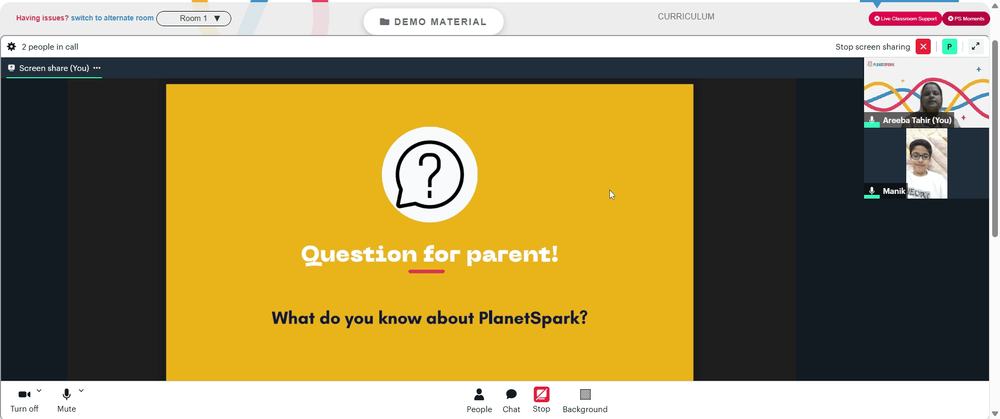Image resolution: width=1000 pixels, height=419 pixels.
Task: Open the DEMO MATERIAL tab
Action: pos(433,22)
